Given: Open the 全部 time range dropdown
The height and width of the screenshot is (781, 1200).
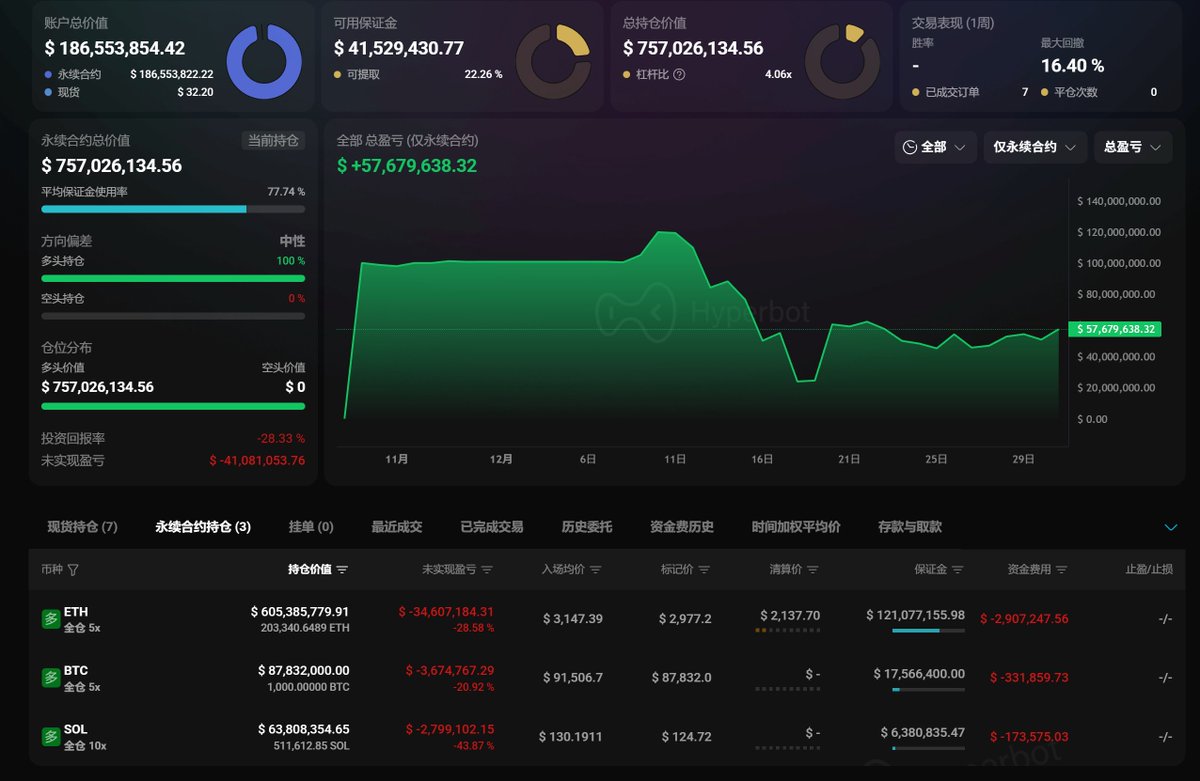Looking at the screenshot, I should 935,147.
